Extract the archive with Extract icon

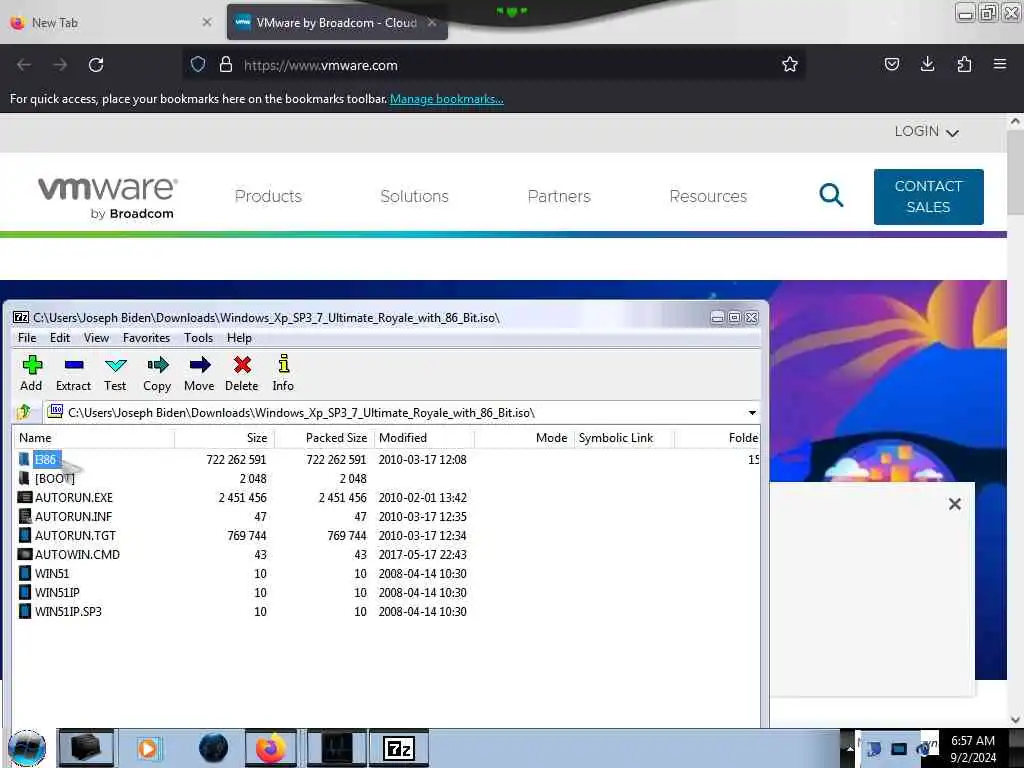73,373
